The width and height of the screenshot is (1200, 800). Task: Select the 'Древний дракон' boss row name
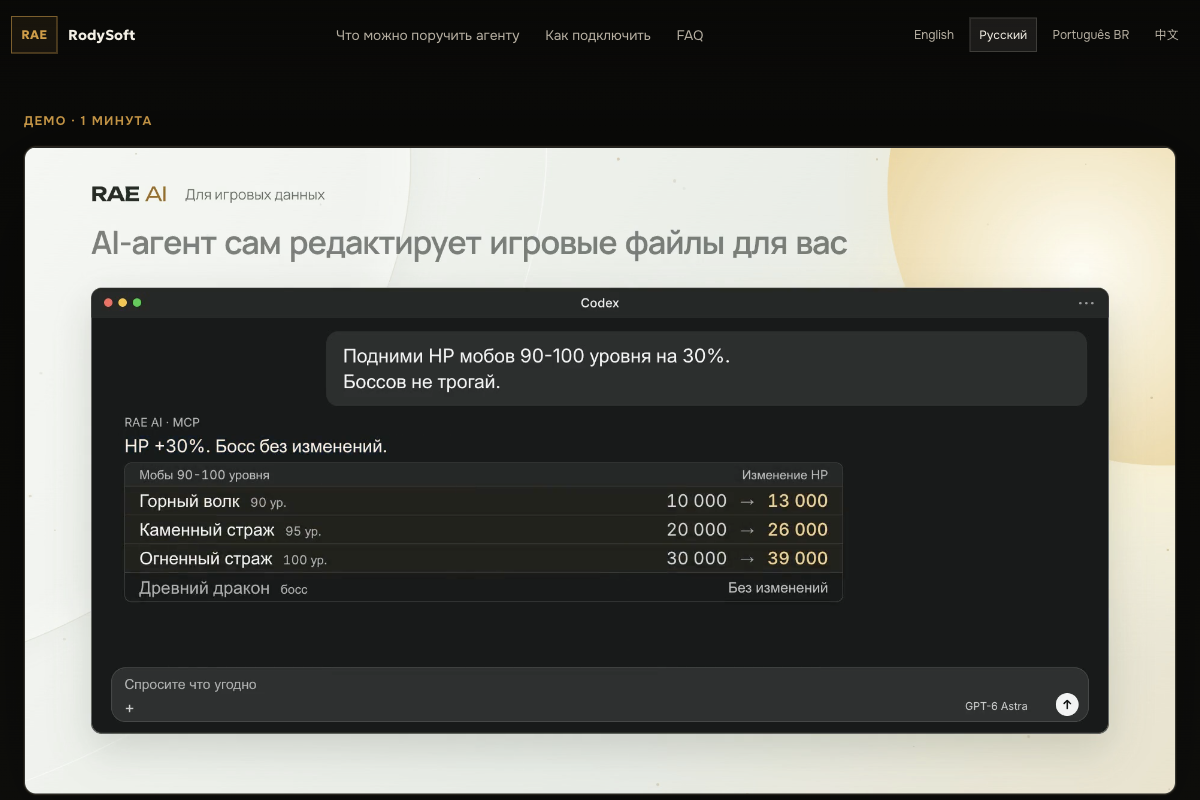[x=204, y=588]
